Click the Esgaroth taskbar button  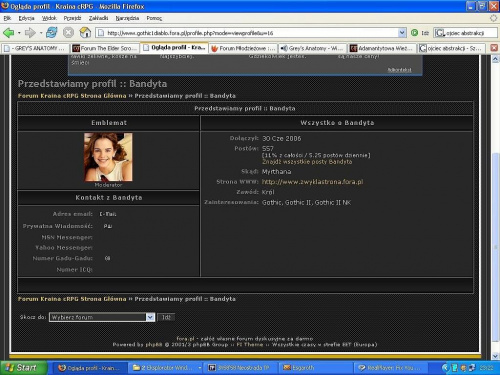(x=315, y=368)
